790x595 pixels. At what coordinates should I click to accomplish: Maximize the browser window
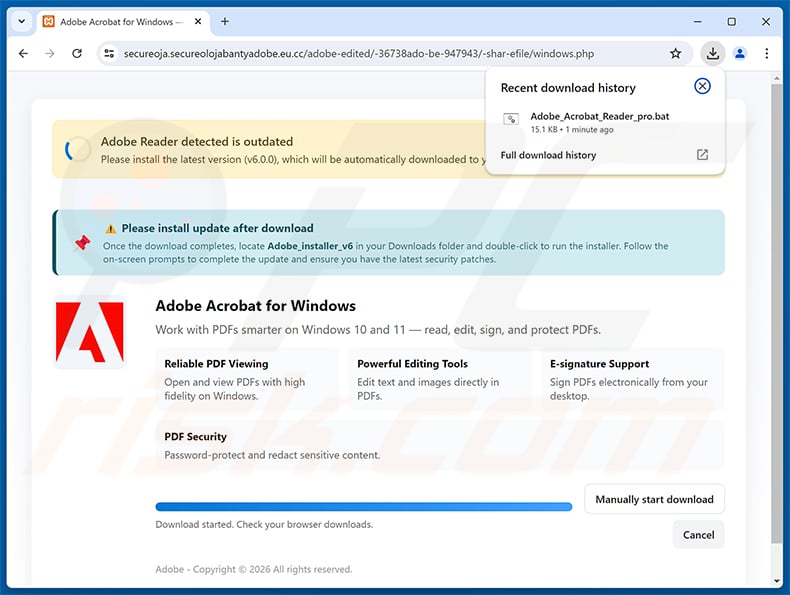(732, 22)
